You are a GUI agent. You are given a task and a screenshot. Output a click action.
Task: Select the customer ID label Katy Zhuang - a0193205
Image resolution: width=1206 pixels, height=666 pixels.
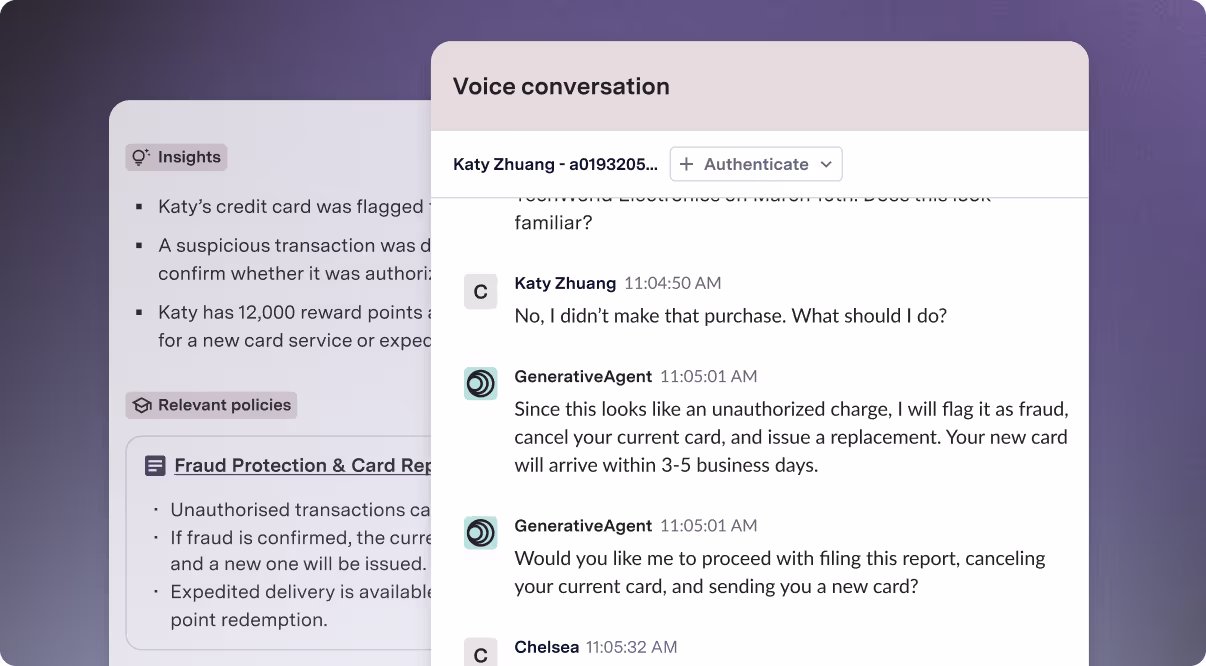pos(555,163)
